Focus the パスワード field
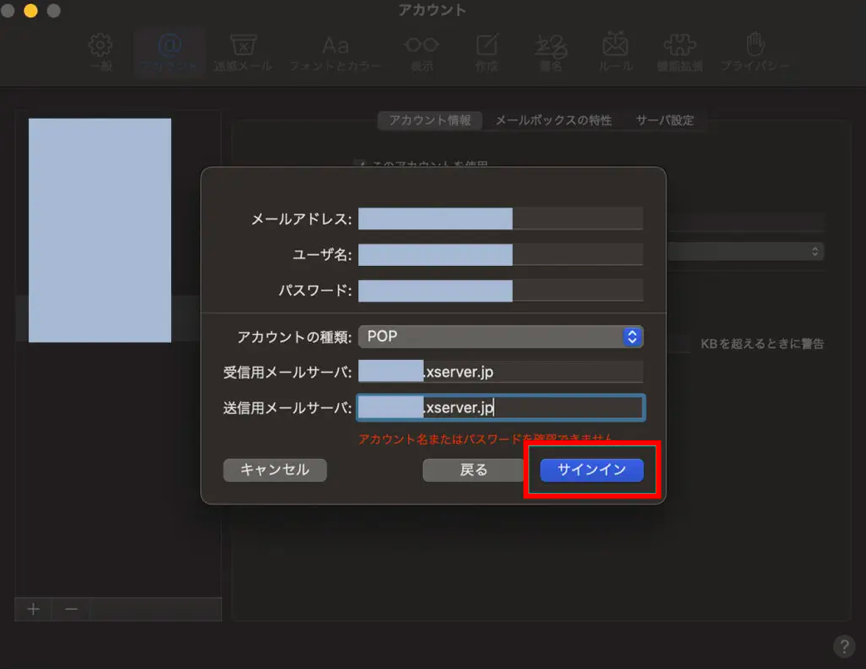Screen dimensions: 866x669 point(500,291)
